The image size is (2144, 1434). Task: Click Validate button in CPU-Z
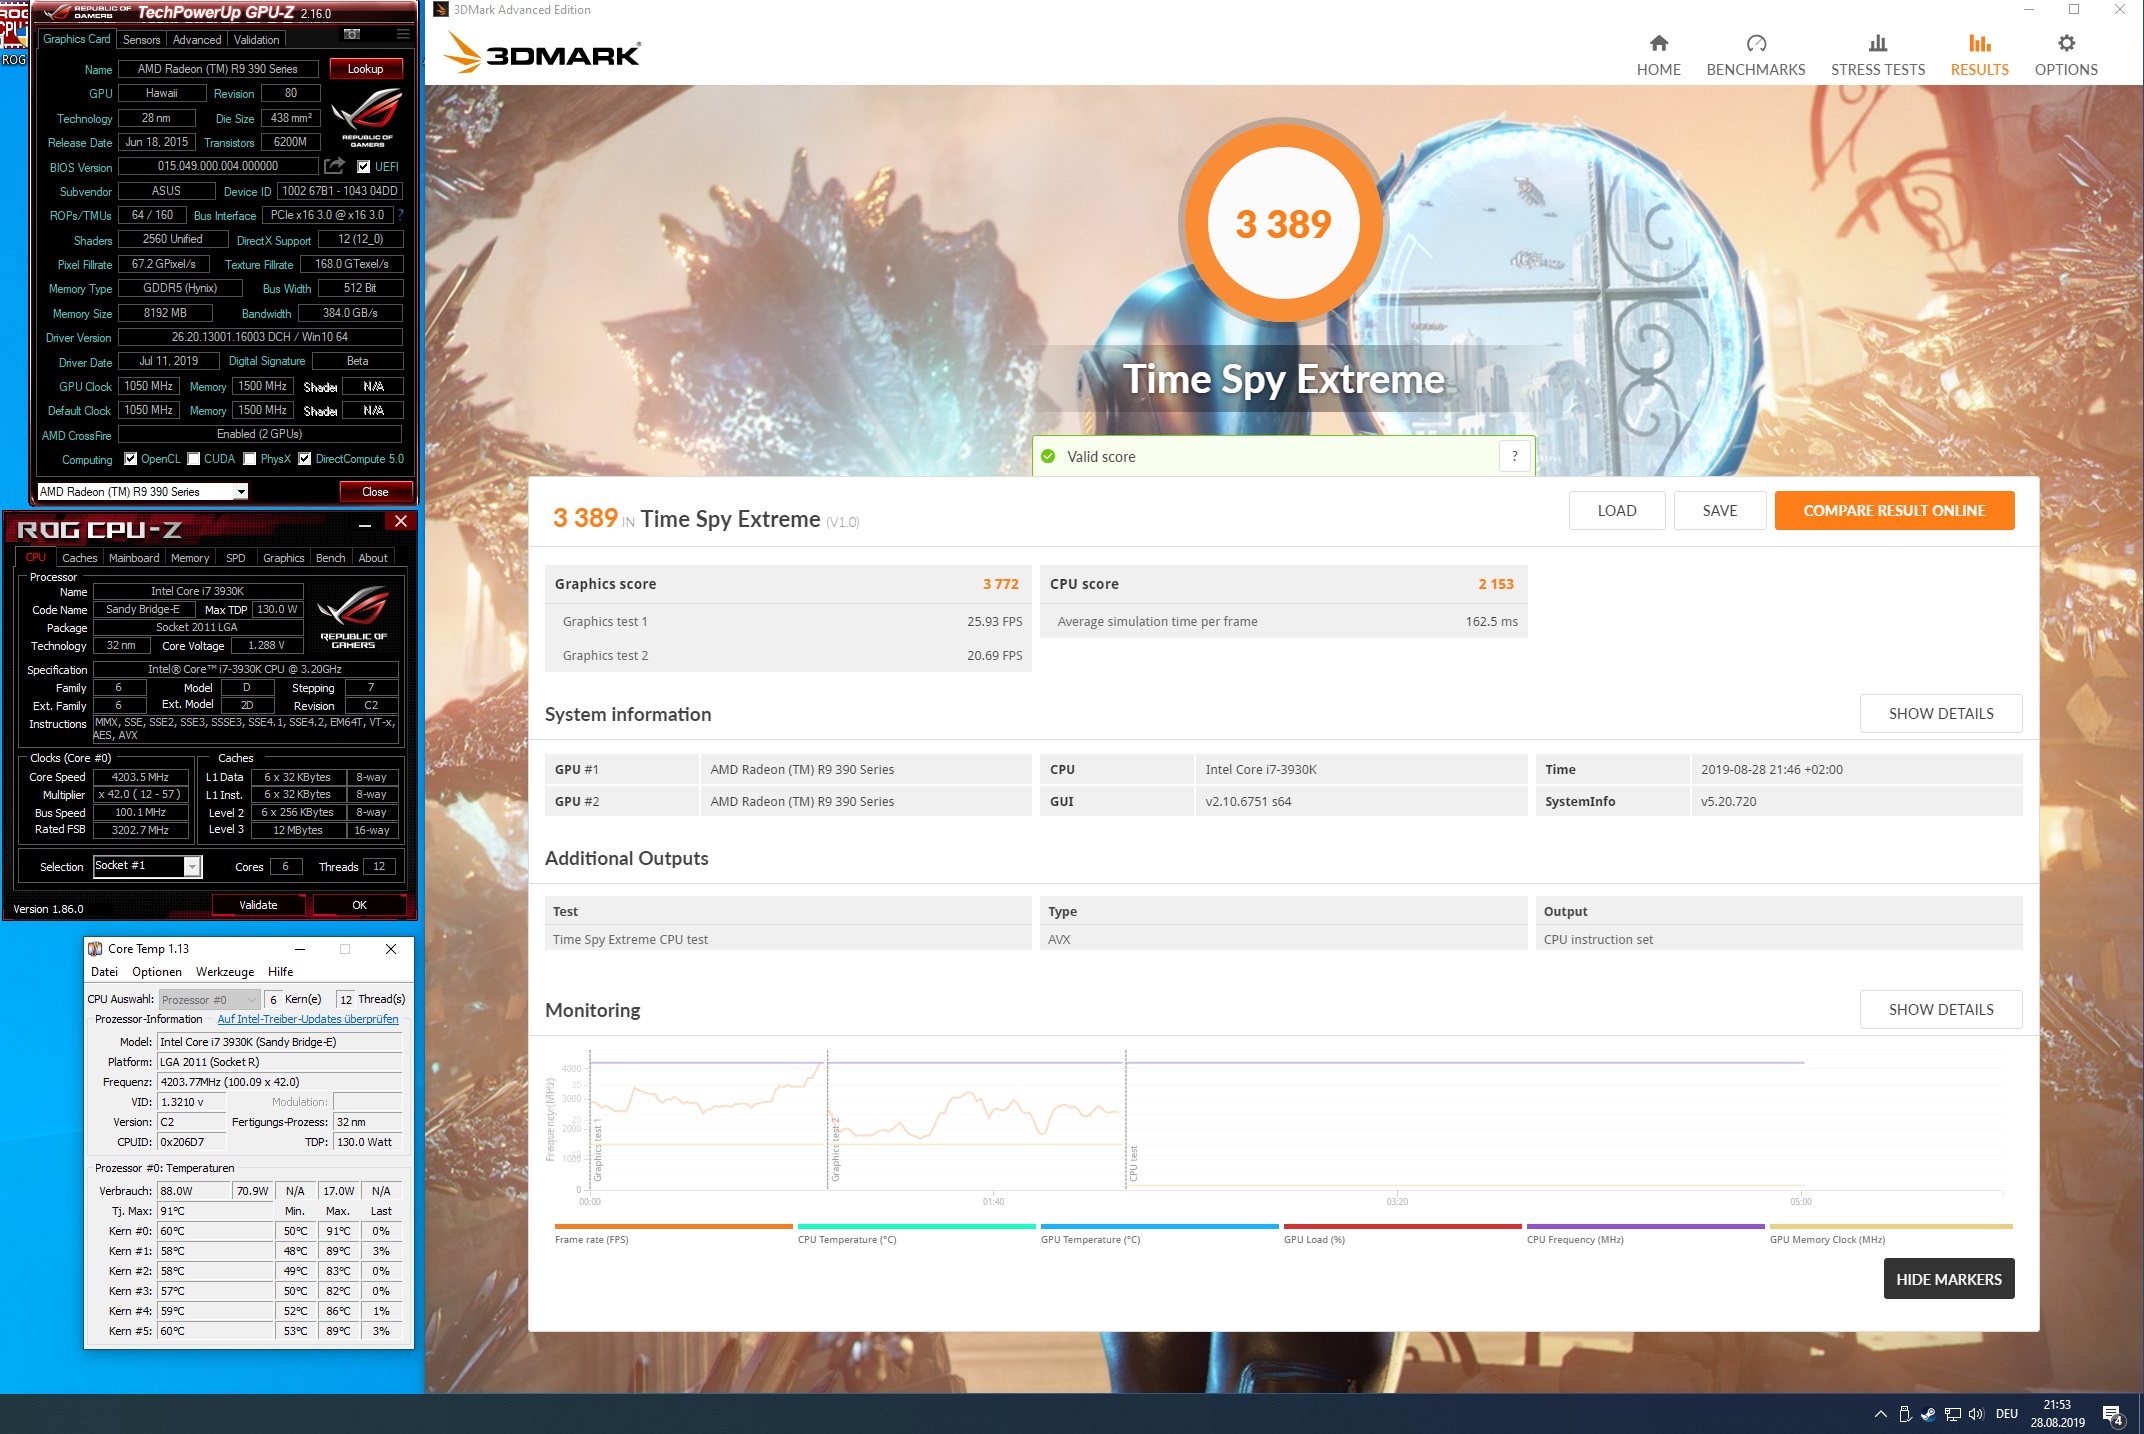(258, 905)
